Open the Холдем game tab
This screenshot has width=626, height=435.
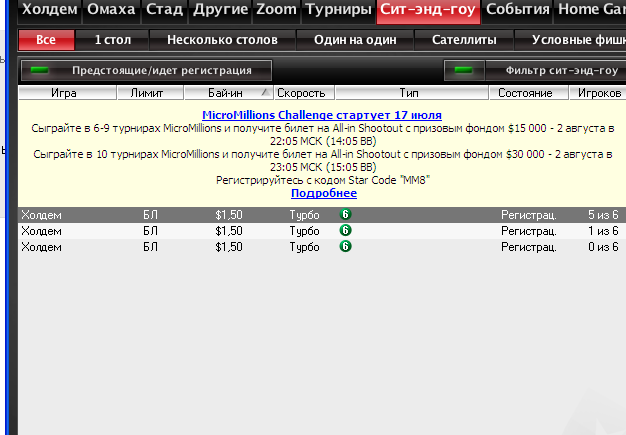50,10
